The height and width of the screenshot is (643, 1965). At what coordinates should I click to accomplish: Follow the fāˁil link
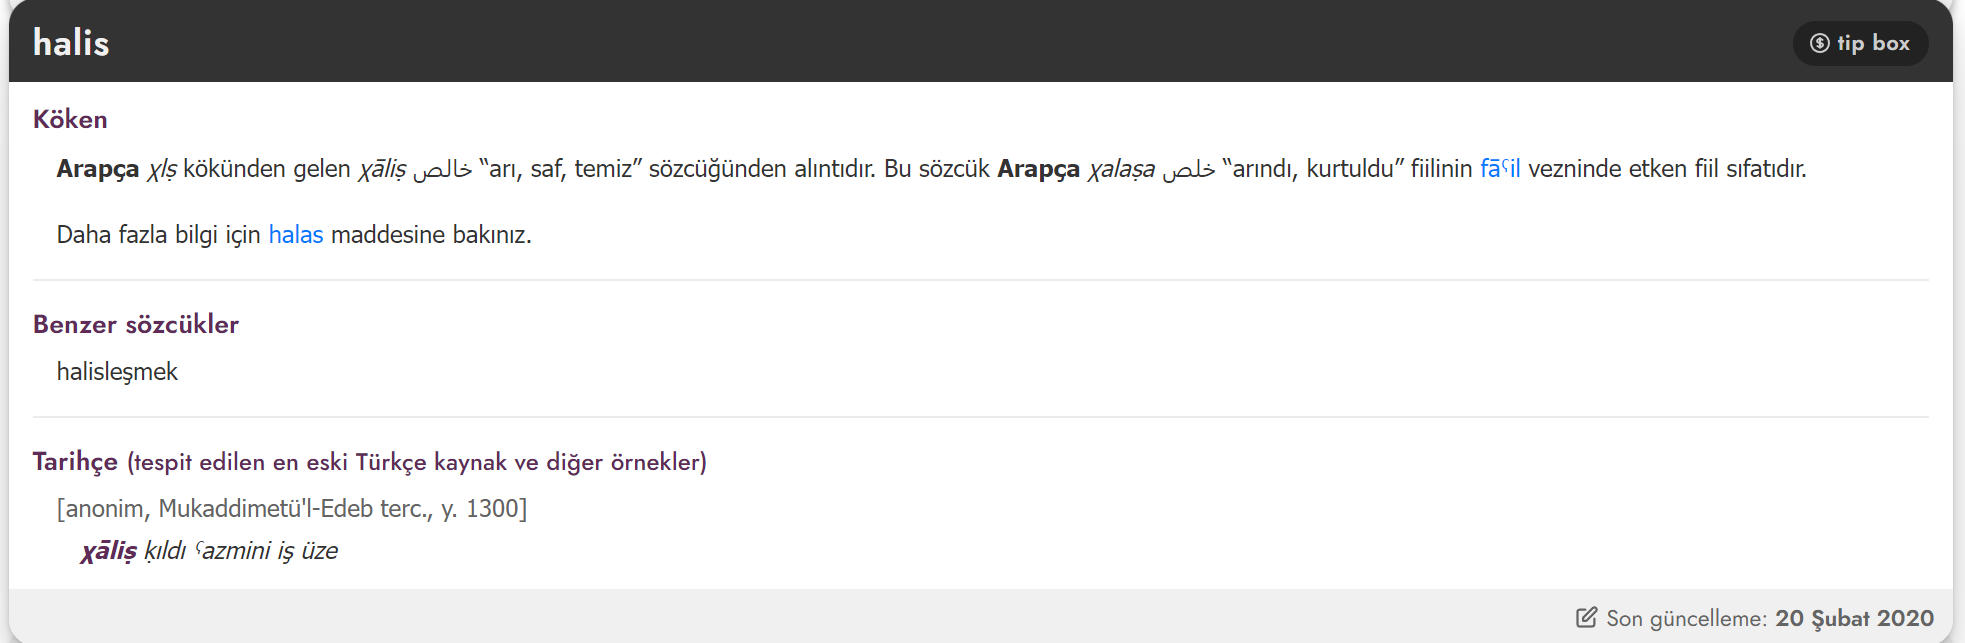click(x=1500, y=168)
